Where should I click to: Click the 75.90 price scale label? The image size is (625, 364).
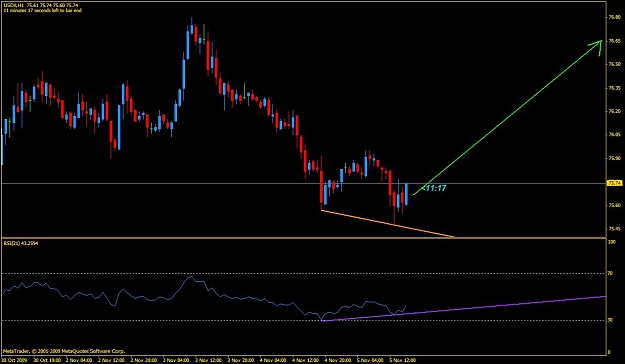pos(614,158)
